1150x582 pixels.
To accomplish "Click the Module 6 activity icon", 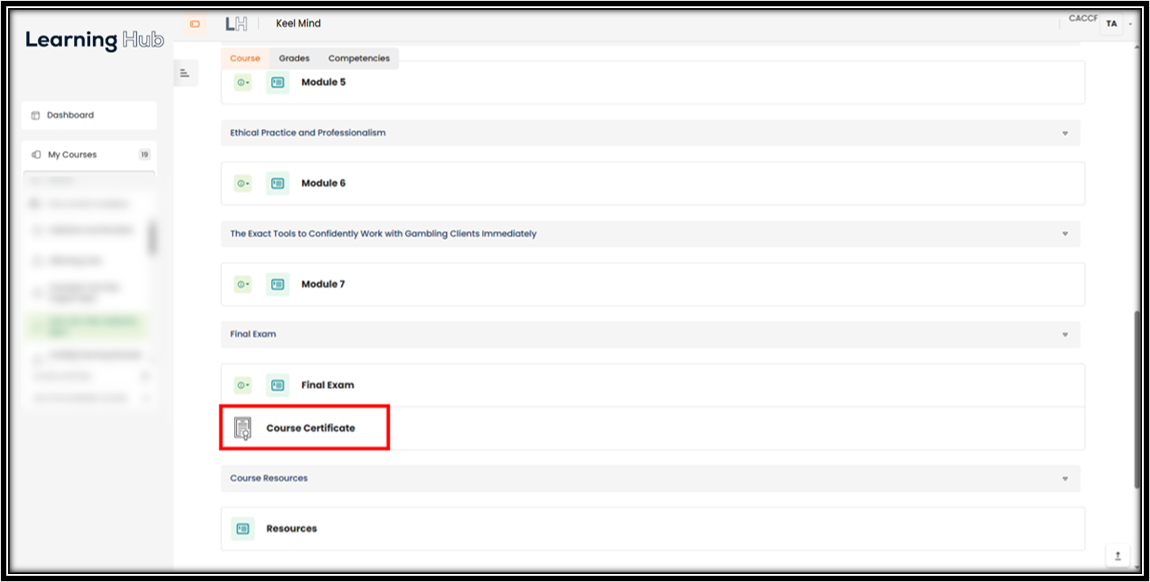I will coord(277,183).
